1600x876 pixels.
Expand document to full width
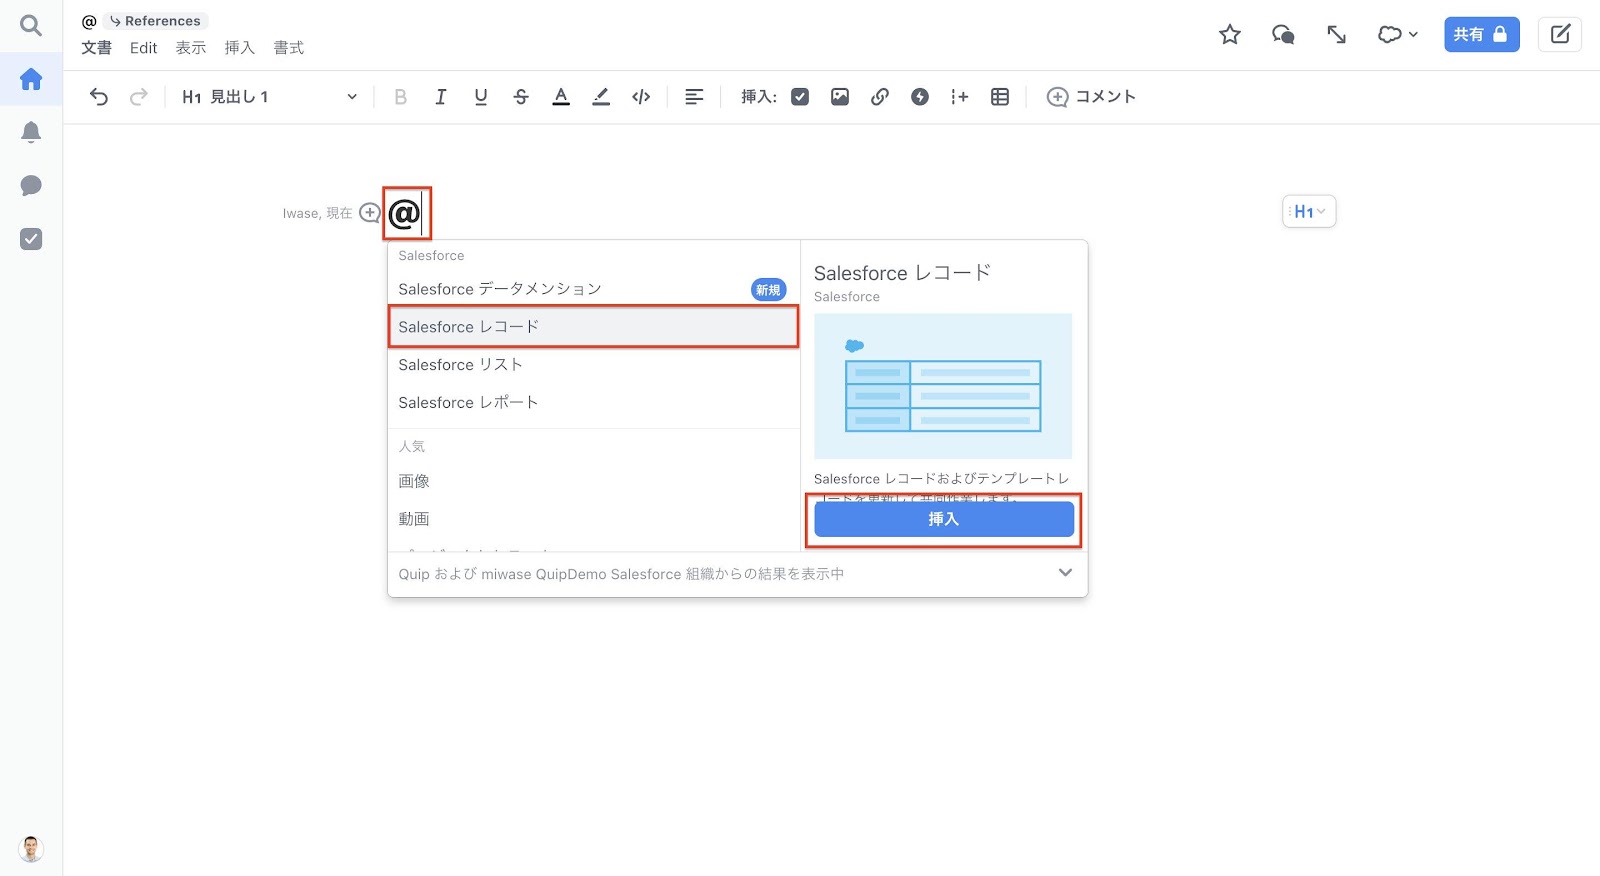pos(1336,35)
